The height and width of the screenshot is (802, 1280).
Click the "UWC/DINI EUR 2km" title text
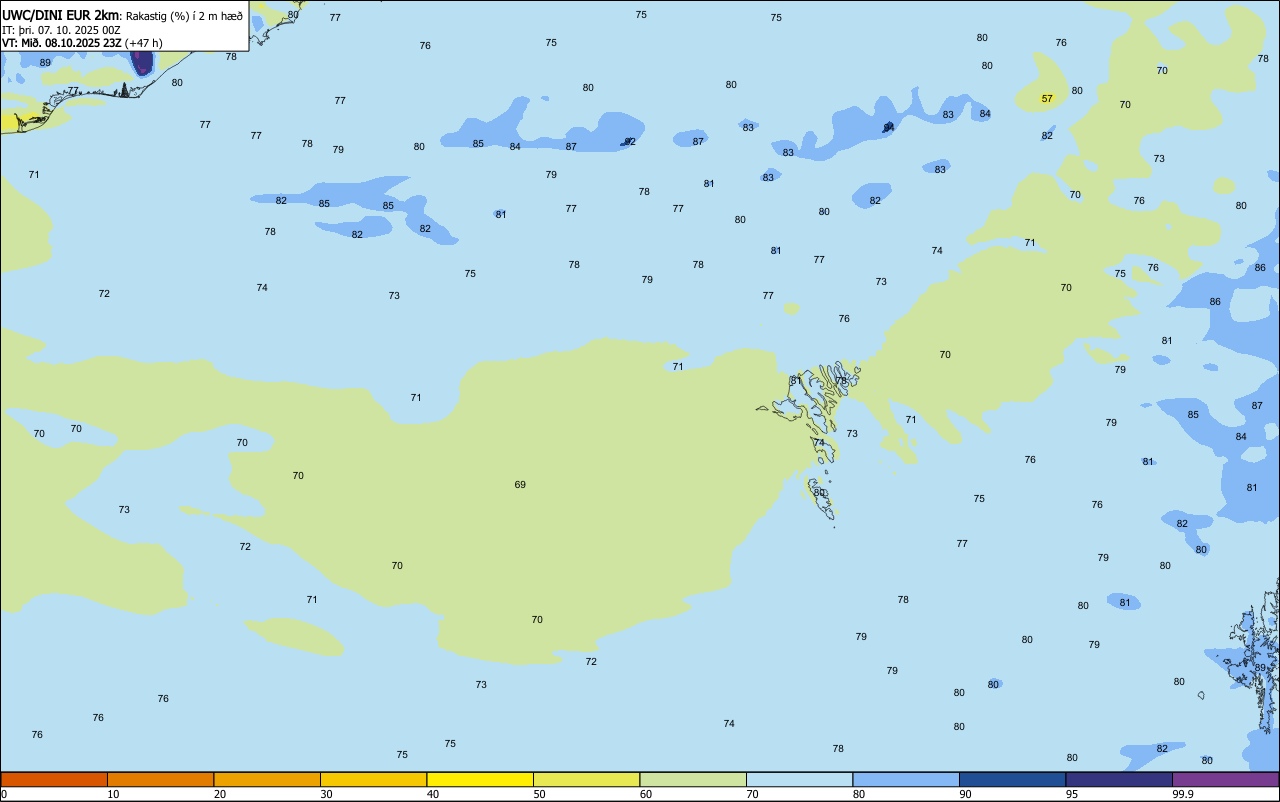pyautogui.click(x=61, y=15)
